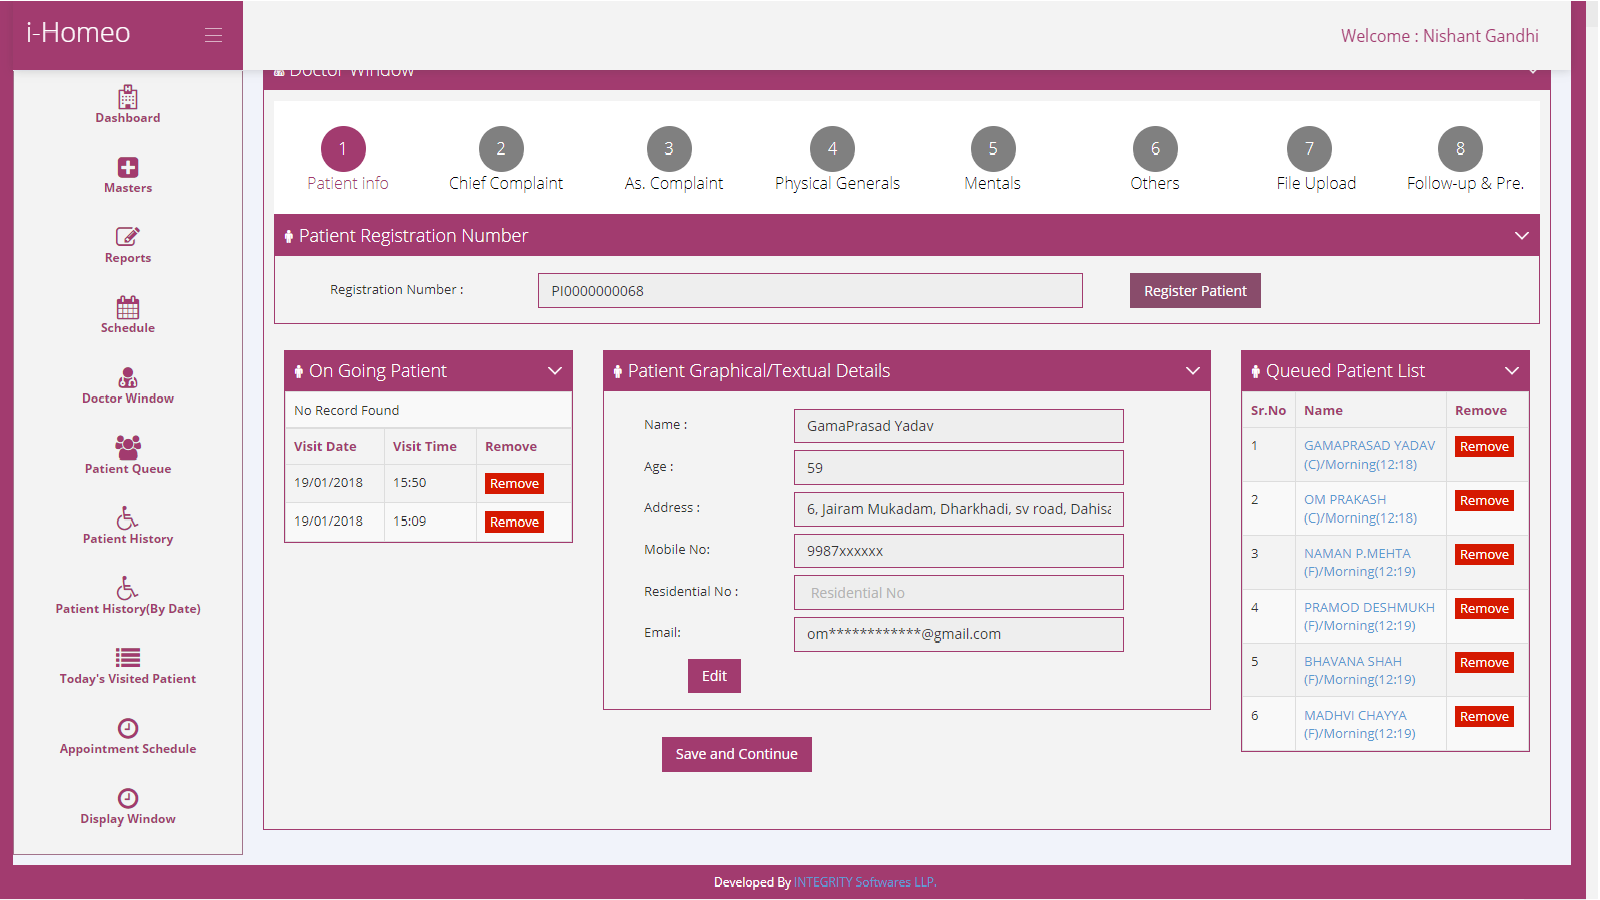This screenshot has width=1600, height=900.
Task: Collapse the Patient Registration Number panel
Action: [x=1522, y=236]
